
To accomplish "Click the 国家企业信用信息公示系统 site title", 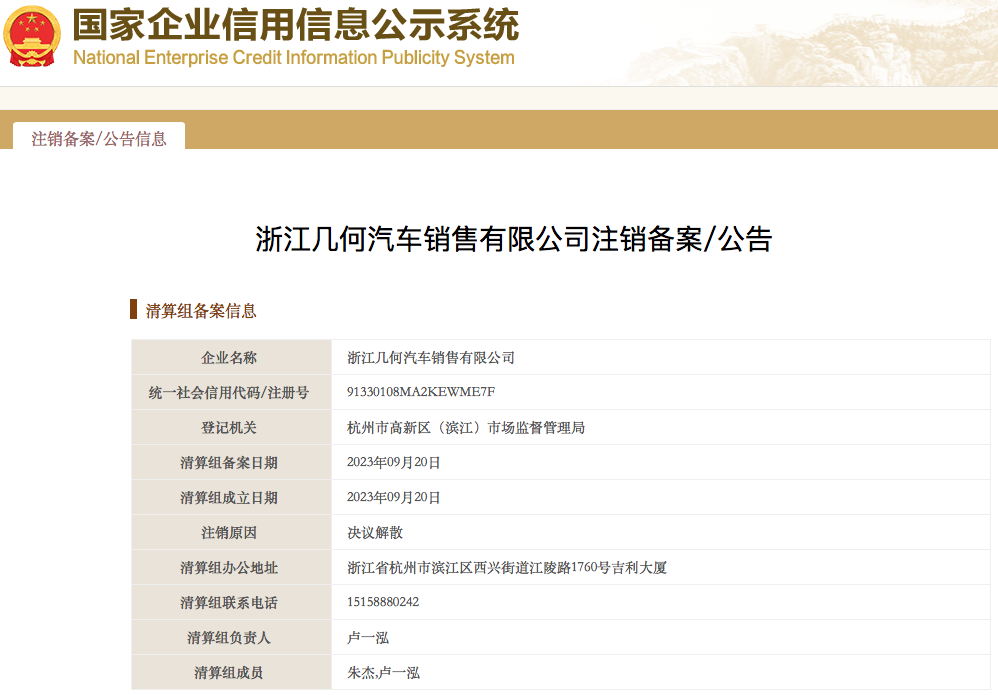I will click(x=295, y=24).
